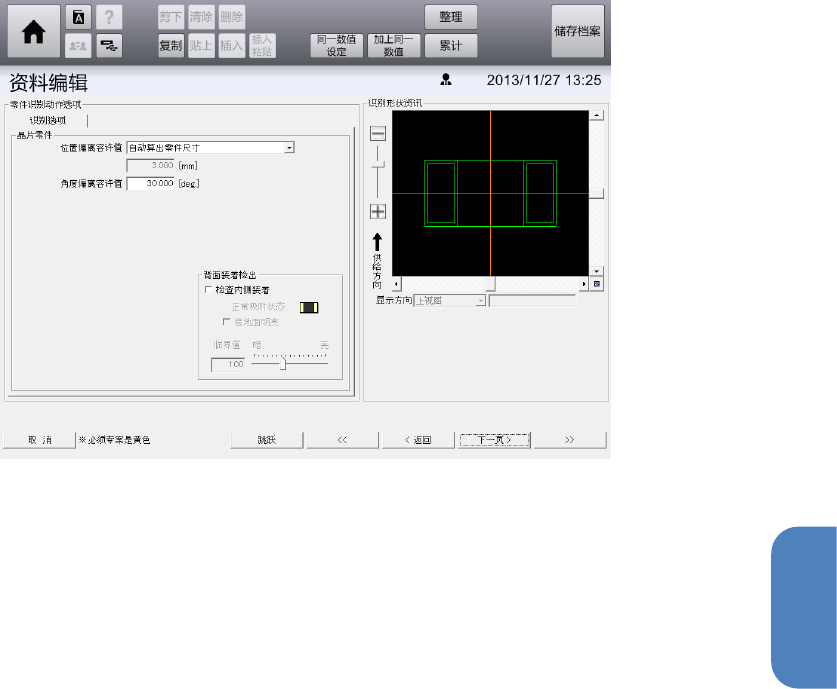Click the date and time display
Viewport: 837px width, 689px height.
pos(544,80)
